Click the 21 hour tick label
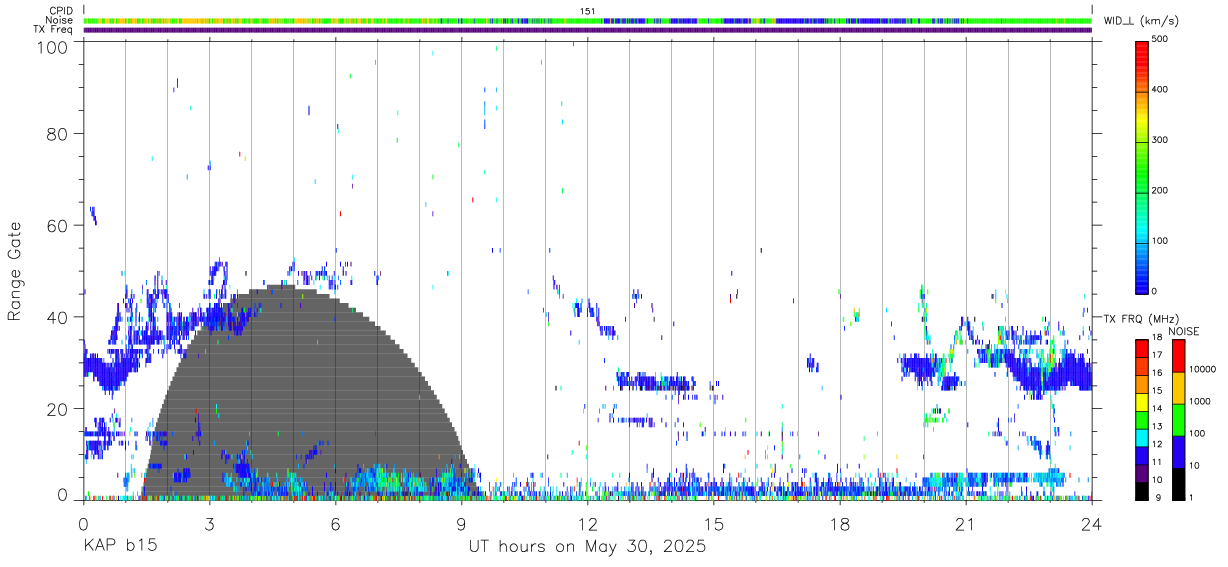 (965, 524)
